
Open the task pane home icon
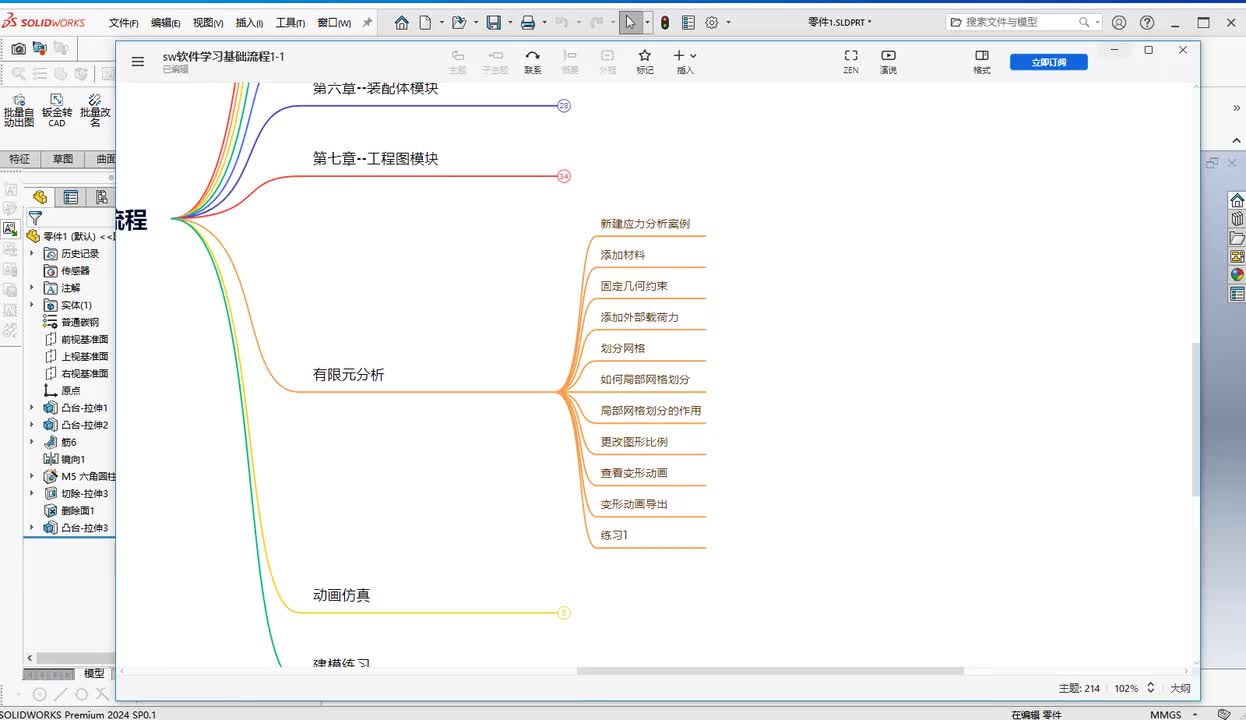1237,201
